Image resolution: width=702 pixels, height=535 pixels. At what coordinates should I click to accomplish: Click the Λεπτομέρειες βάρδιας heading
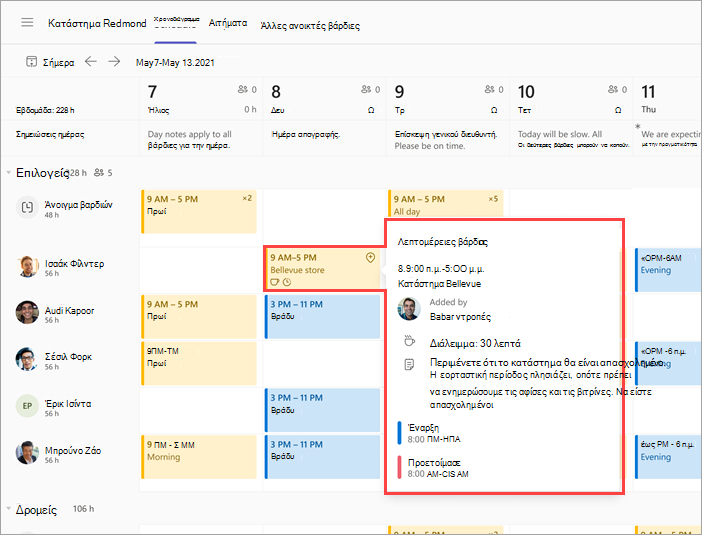point(442,242)
